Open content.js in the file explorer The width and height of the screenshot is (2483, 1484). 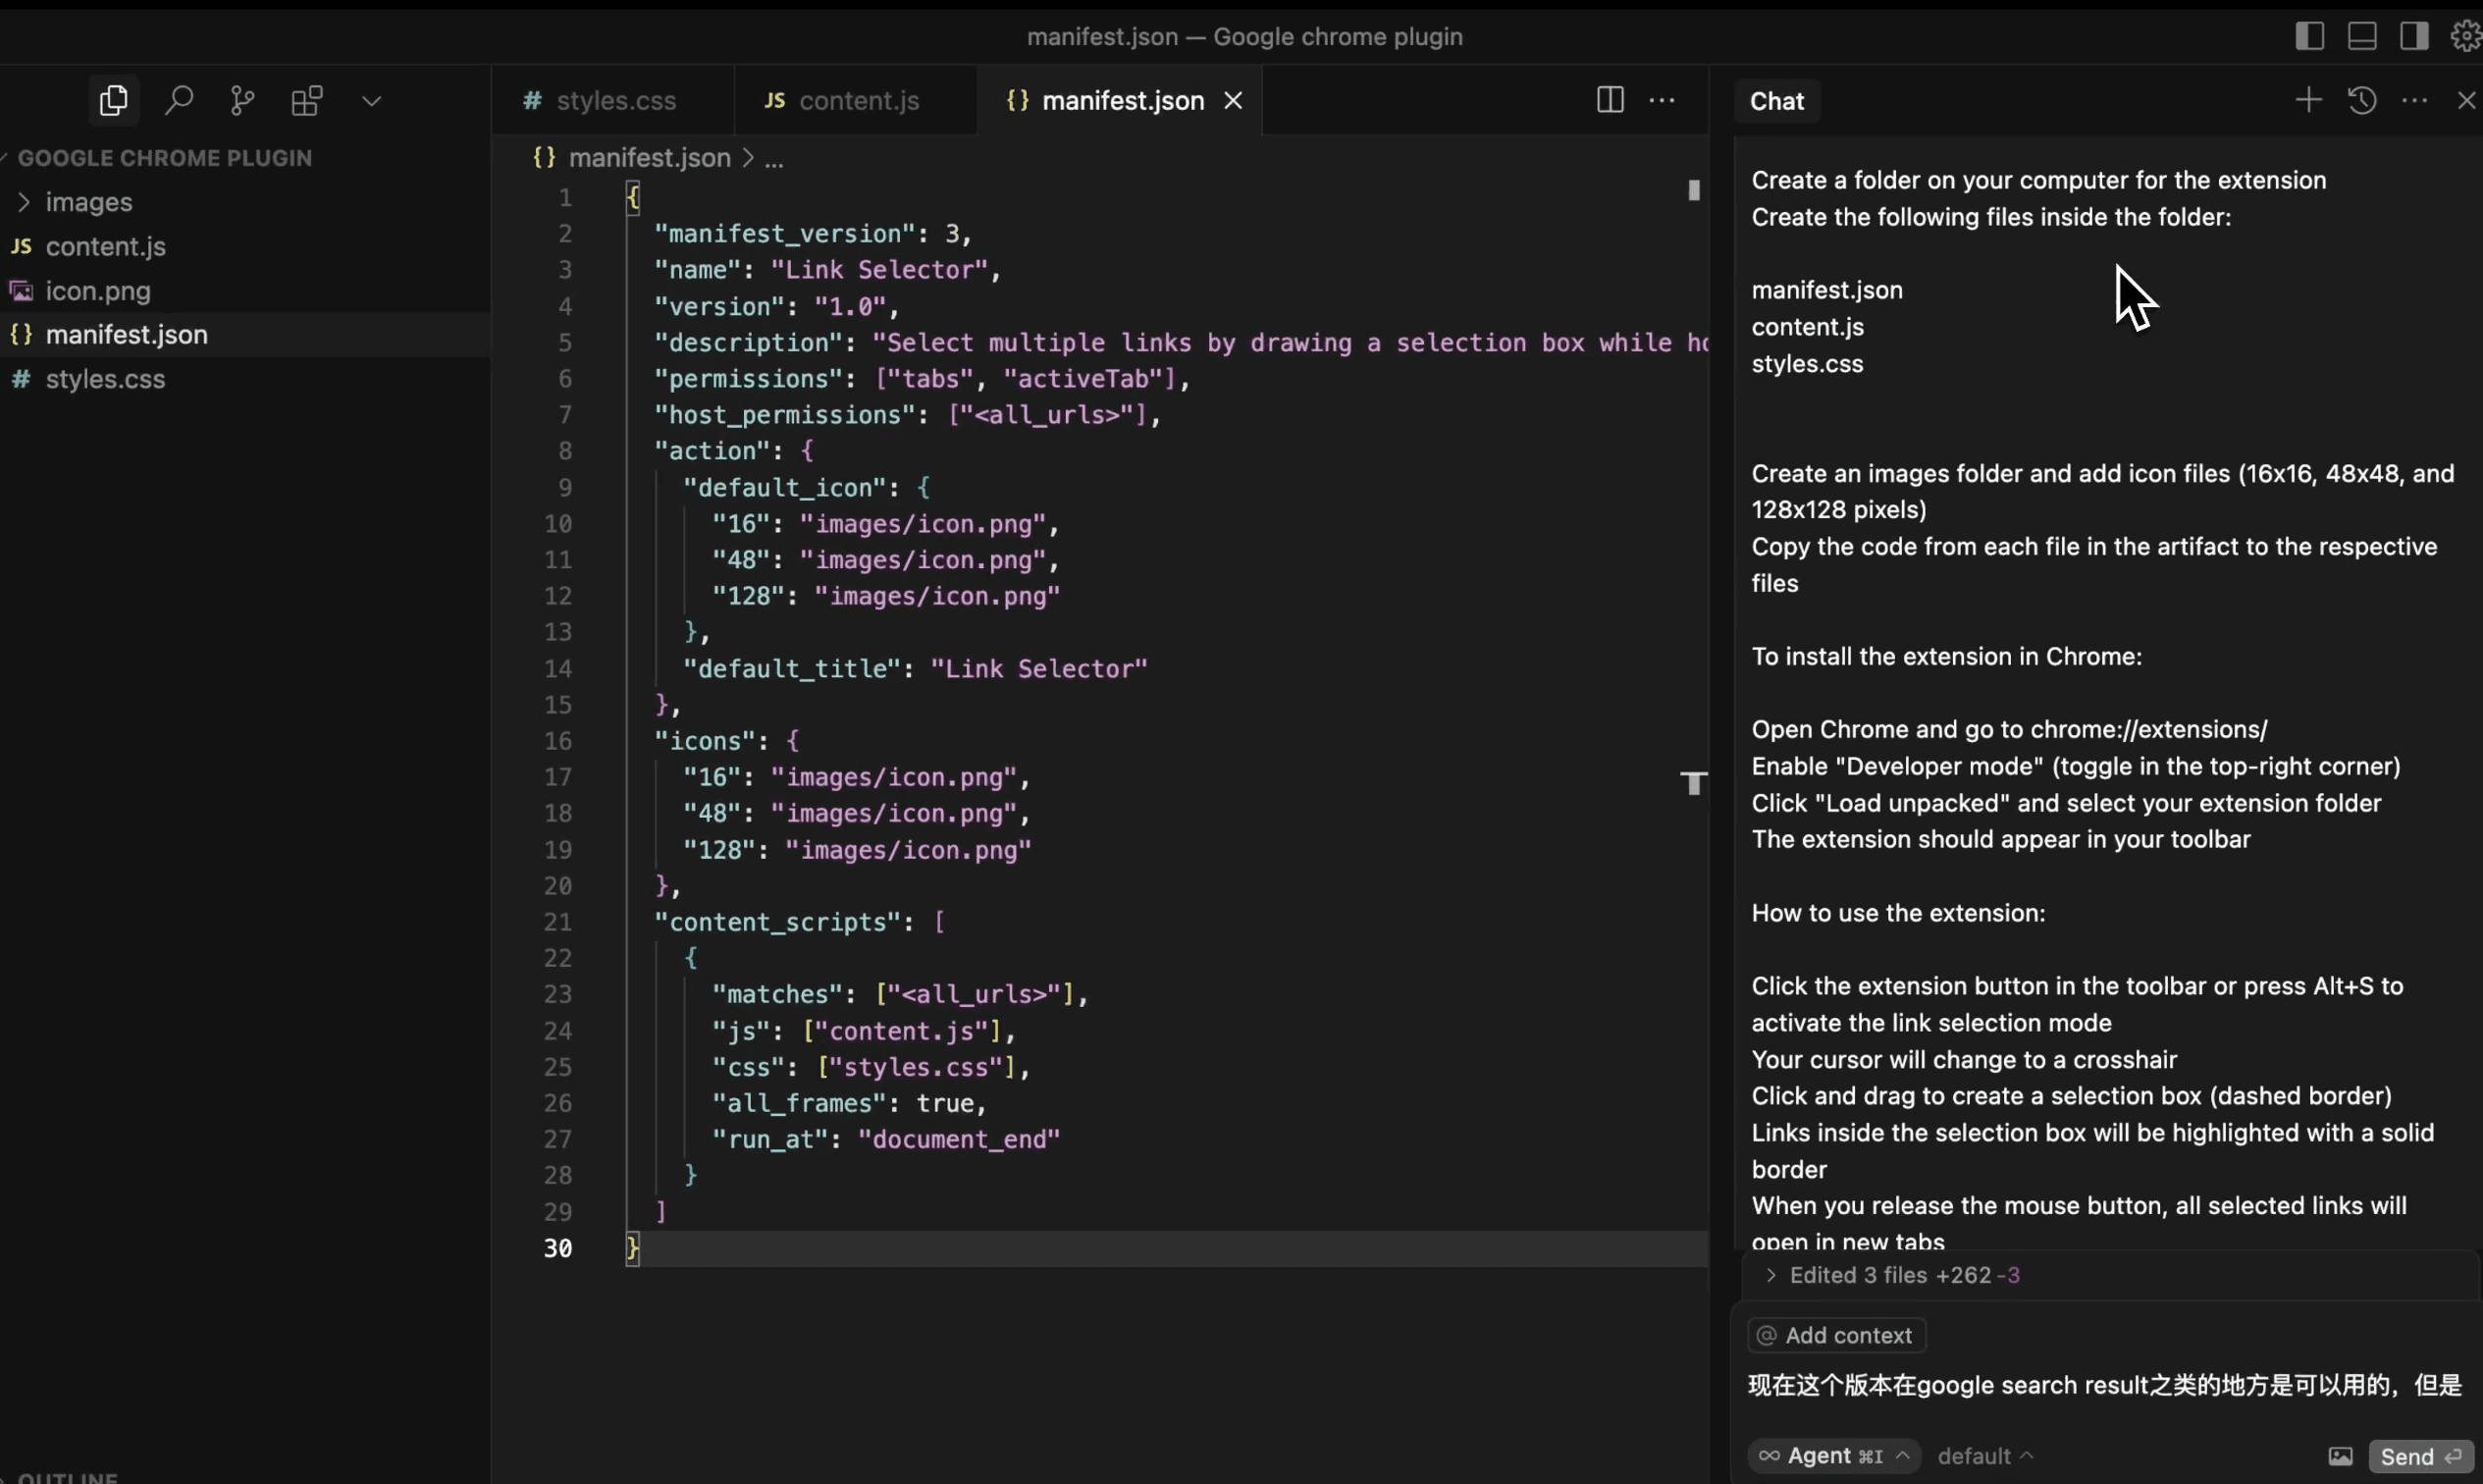tap(245, 246)
